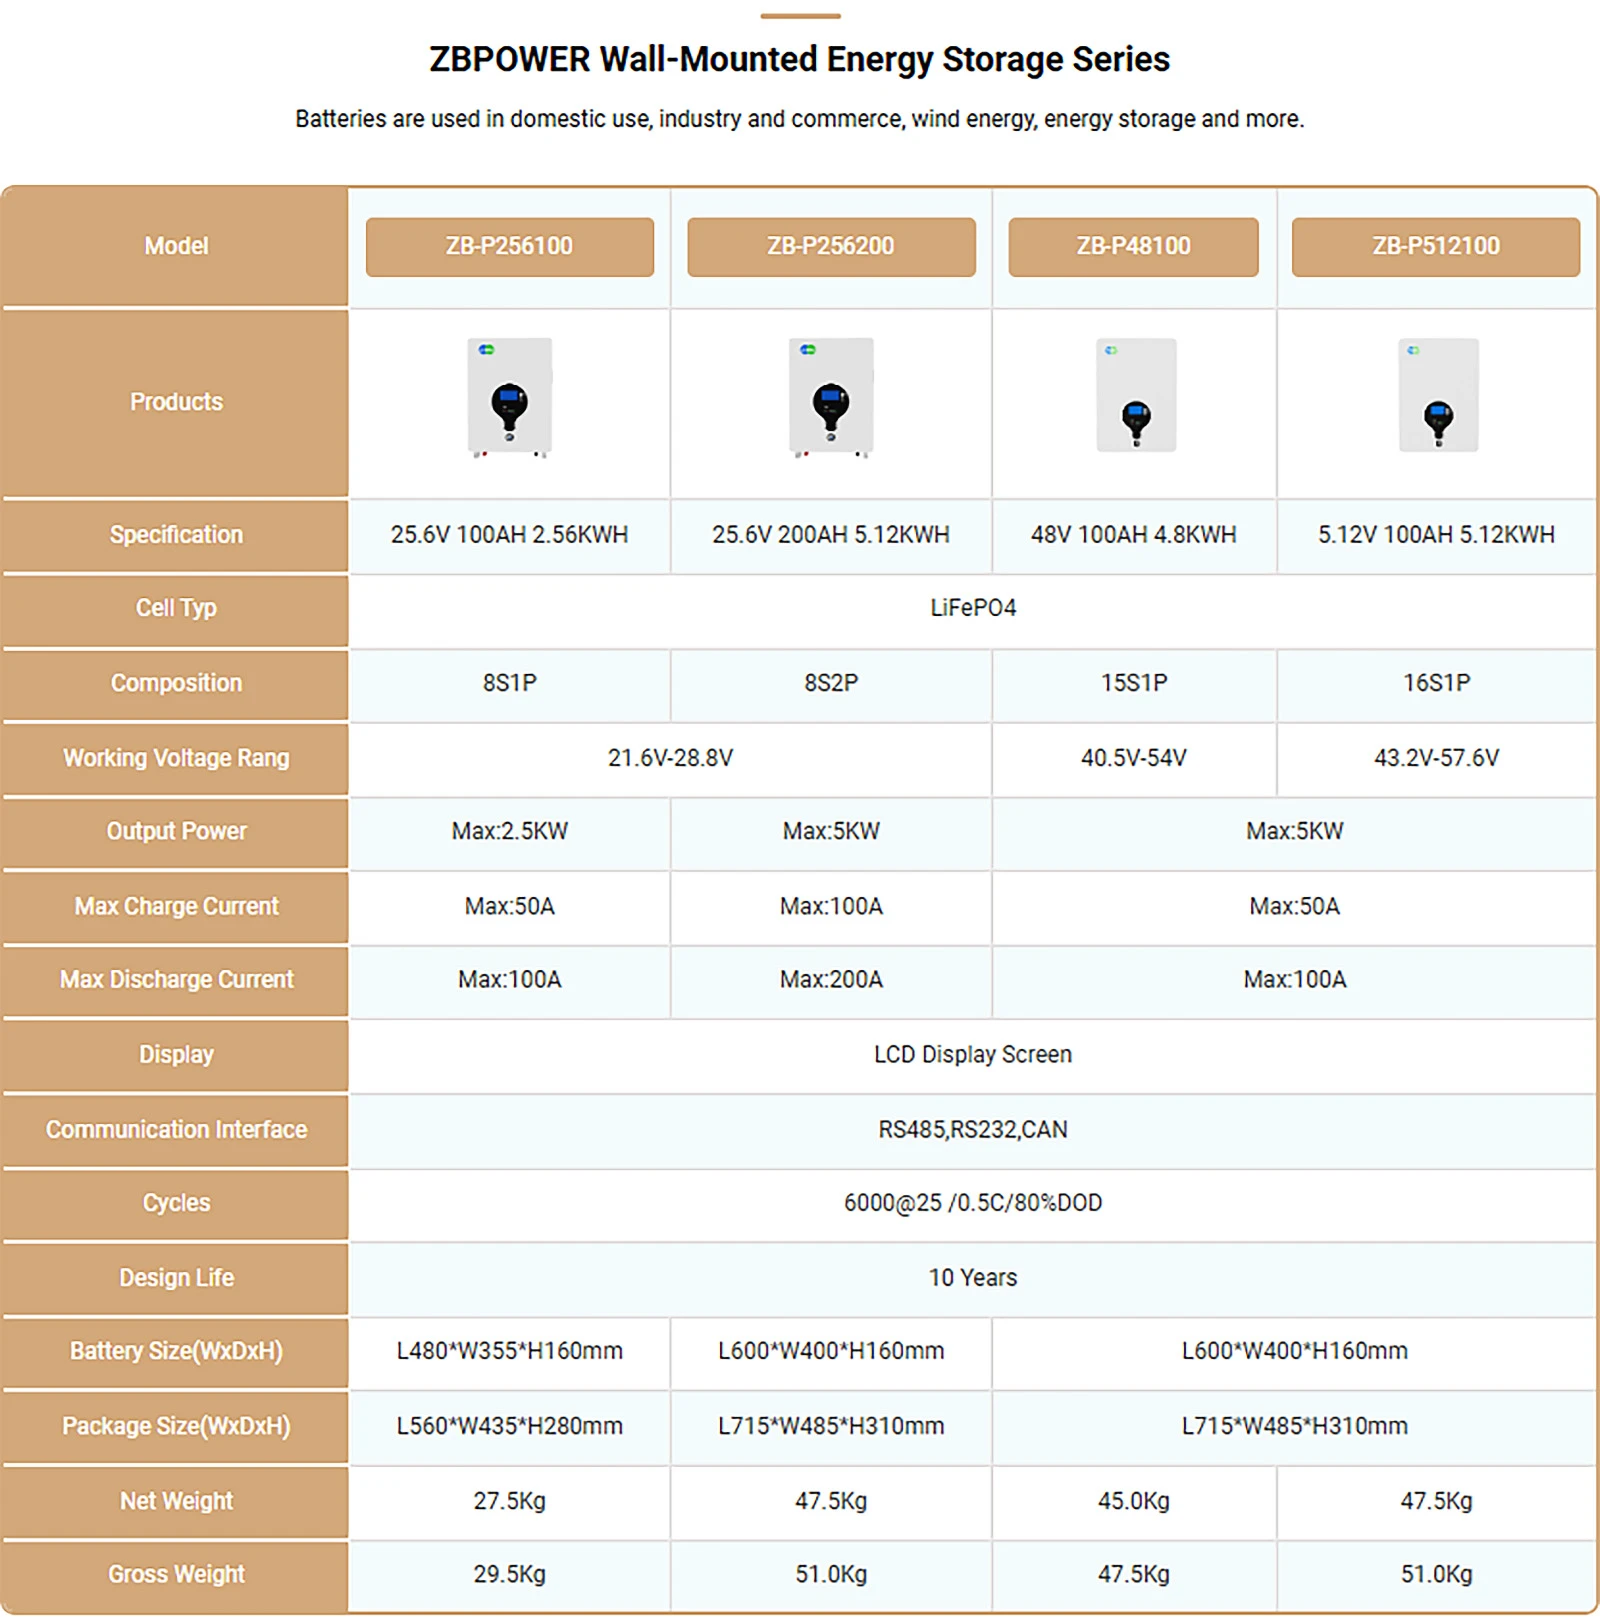Click the ZBPOWER Wall-Mounted Energy Storage Series heading
Image resolution: width=1600 pixels, height=1621 pixels.
[800, 59]
